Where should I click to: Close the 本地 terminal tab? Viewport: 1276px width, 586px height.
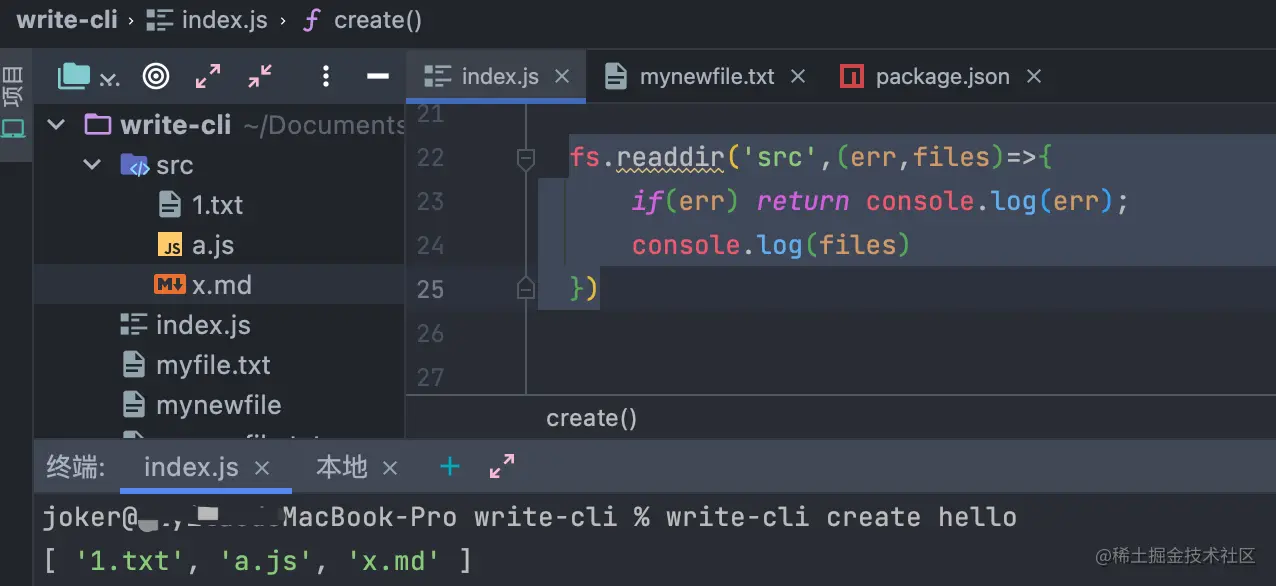(x=390, y=467)
